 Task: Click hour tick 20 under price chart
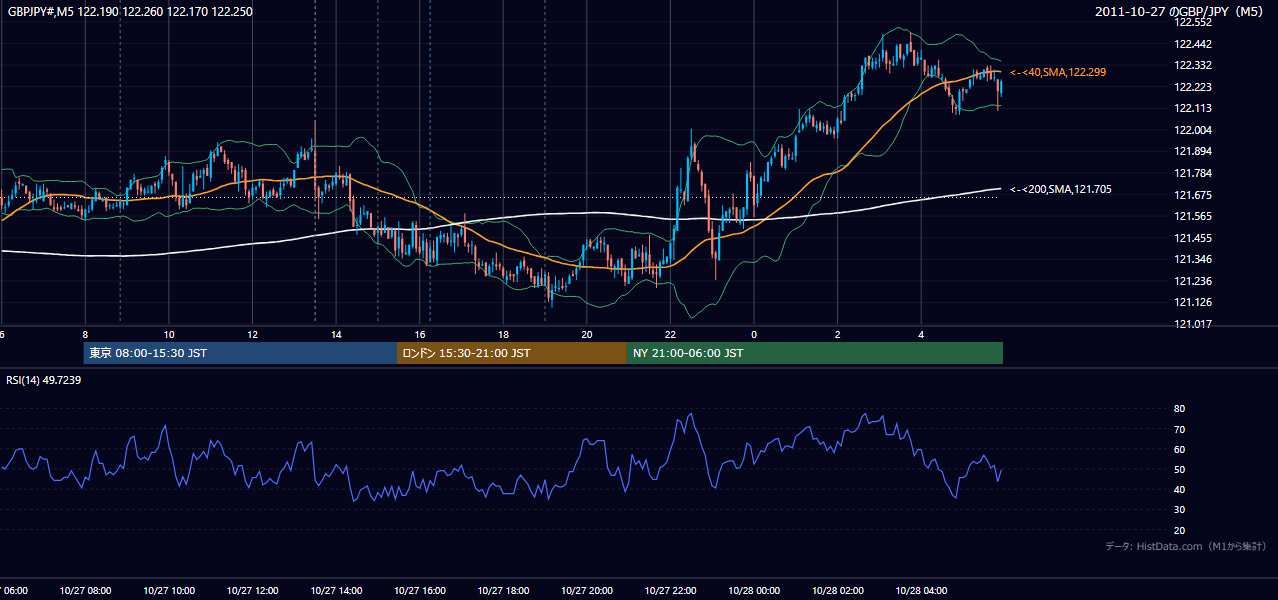587,335
